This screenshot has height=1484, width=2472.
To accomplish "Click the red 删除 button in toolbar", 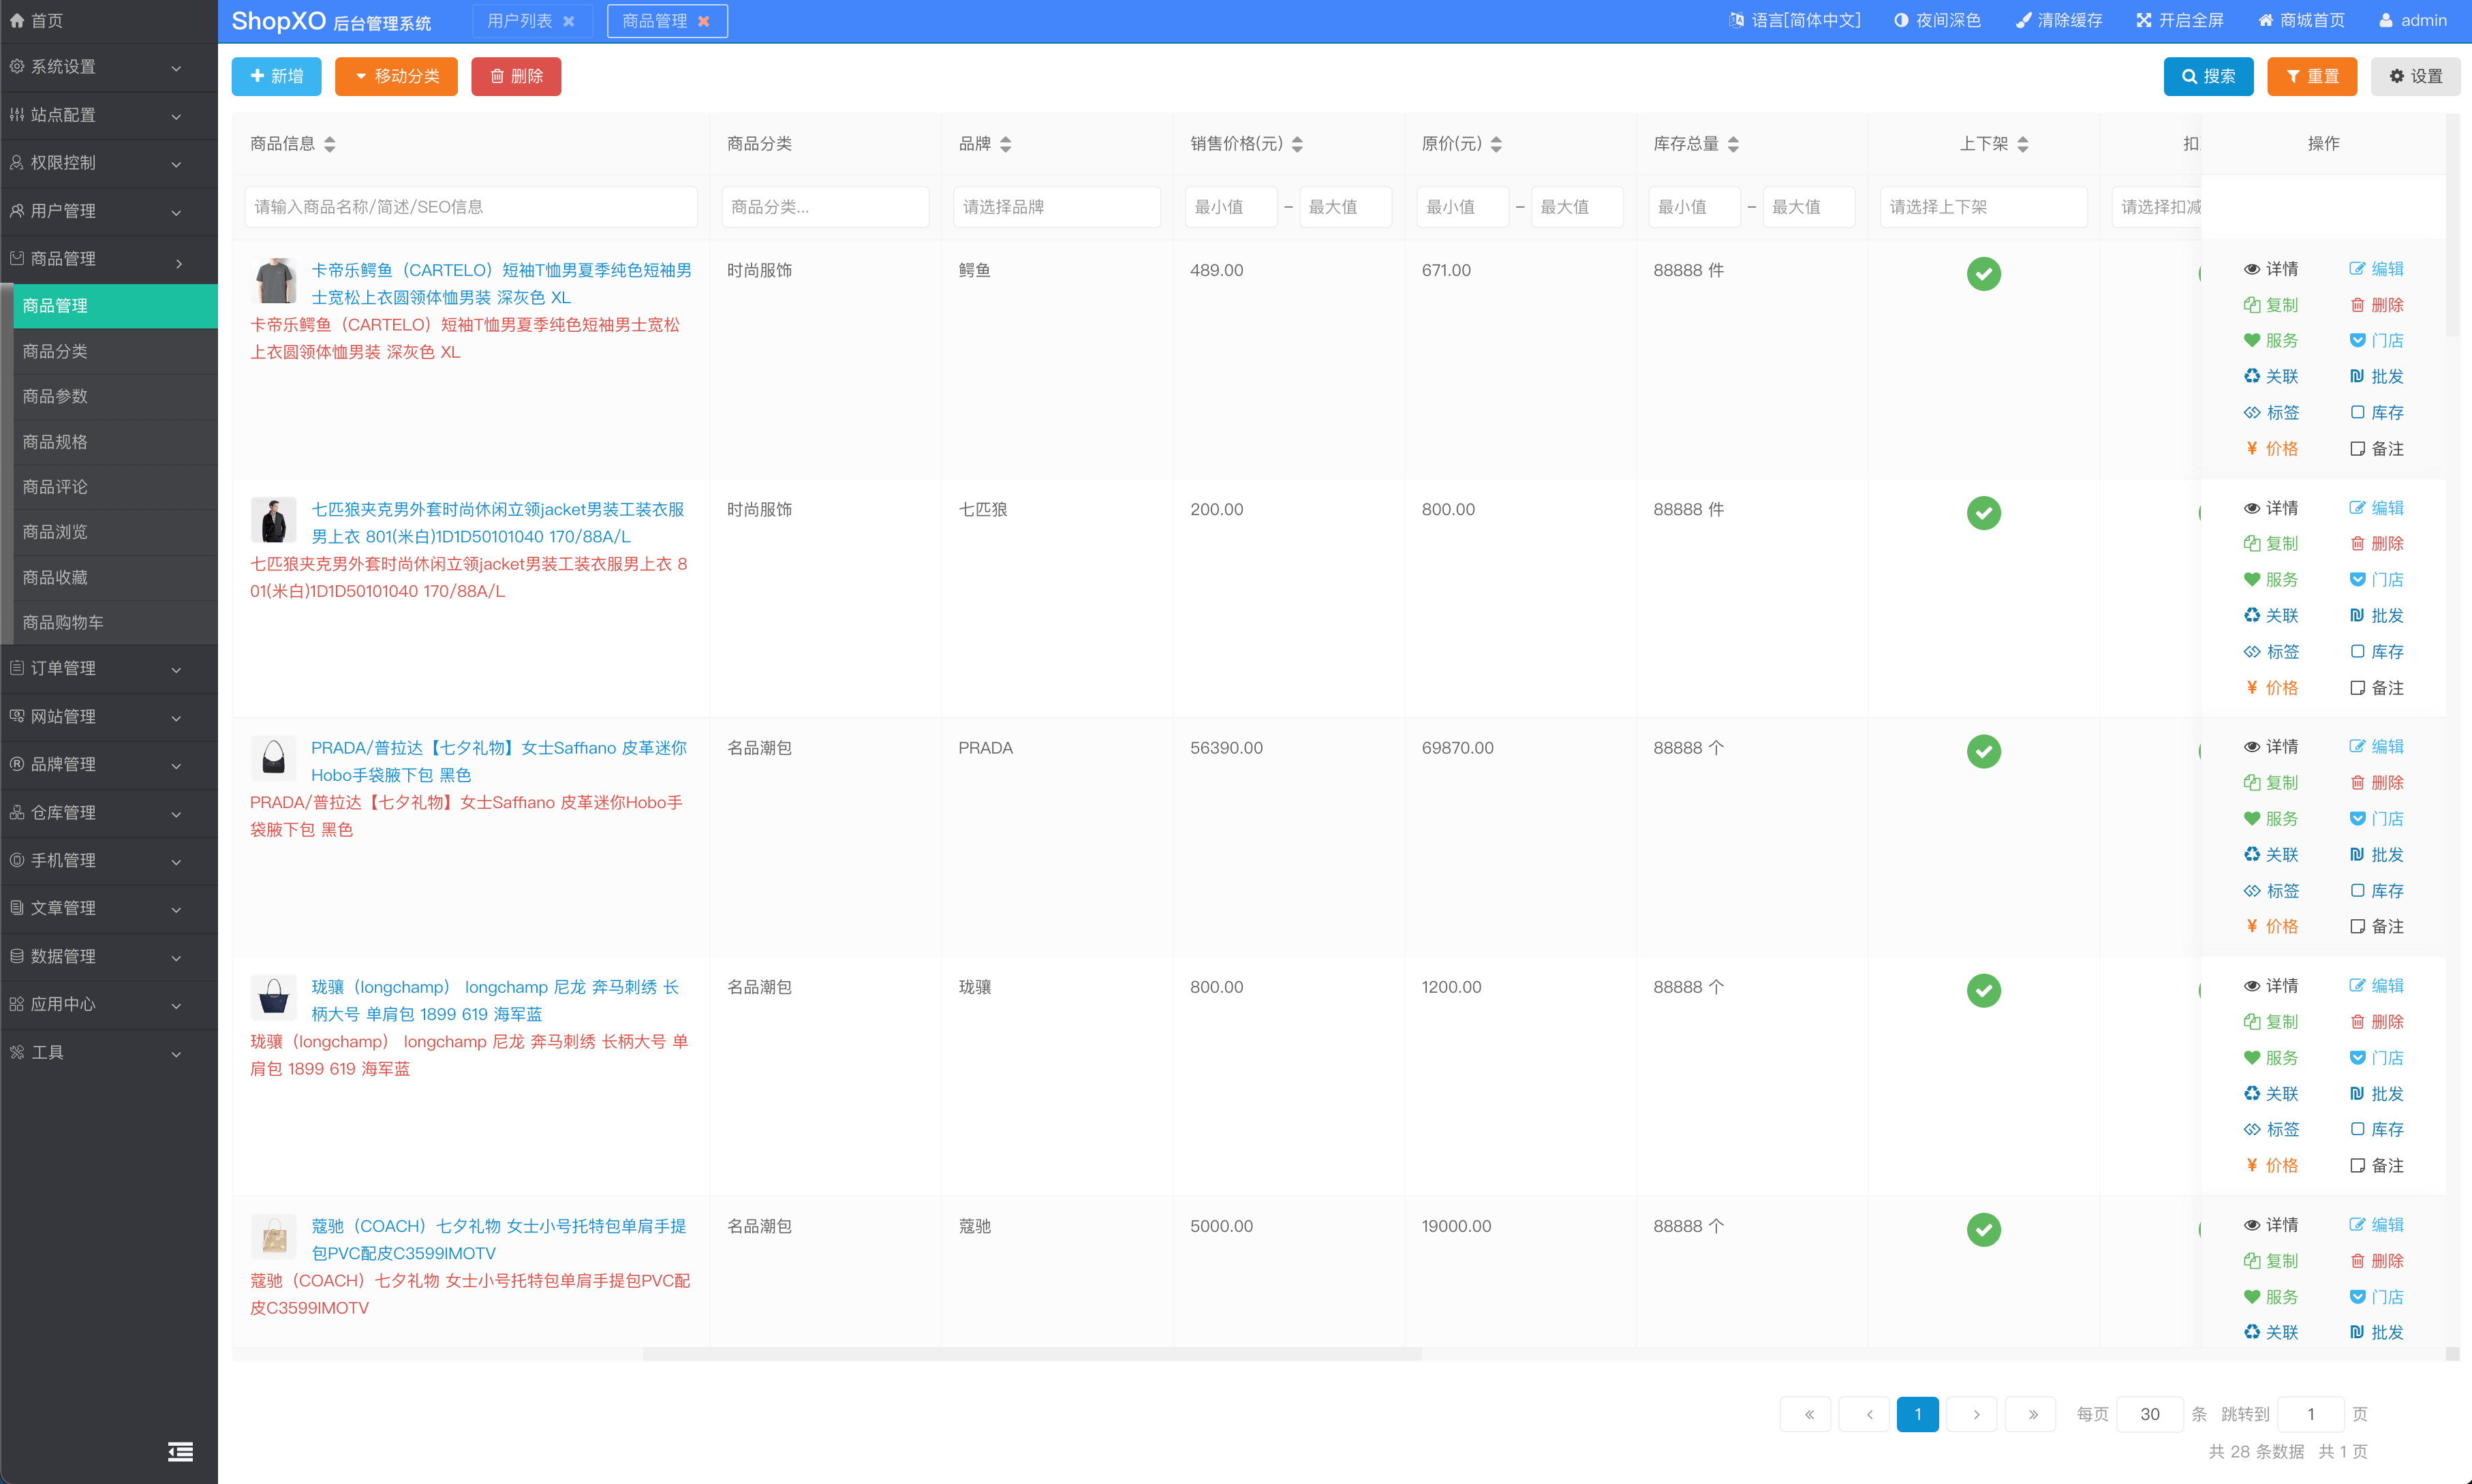I will click(x=516, y=76).
